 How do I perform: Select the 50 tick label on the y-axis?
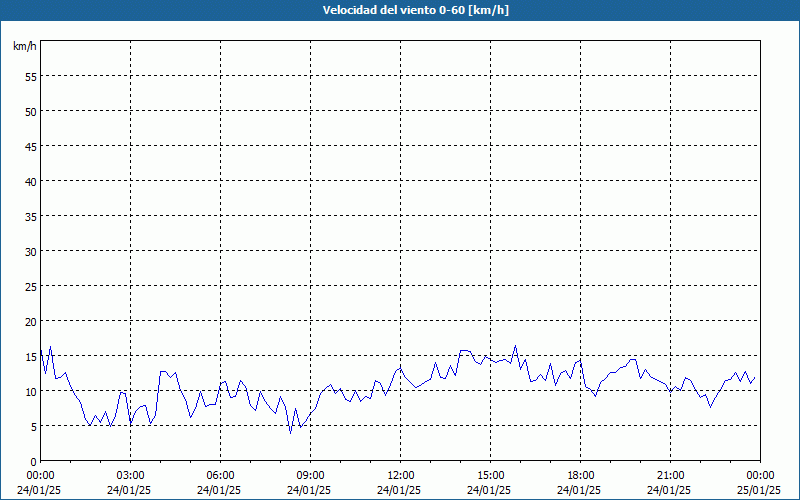[x=30, y=111]
